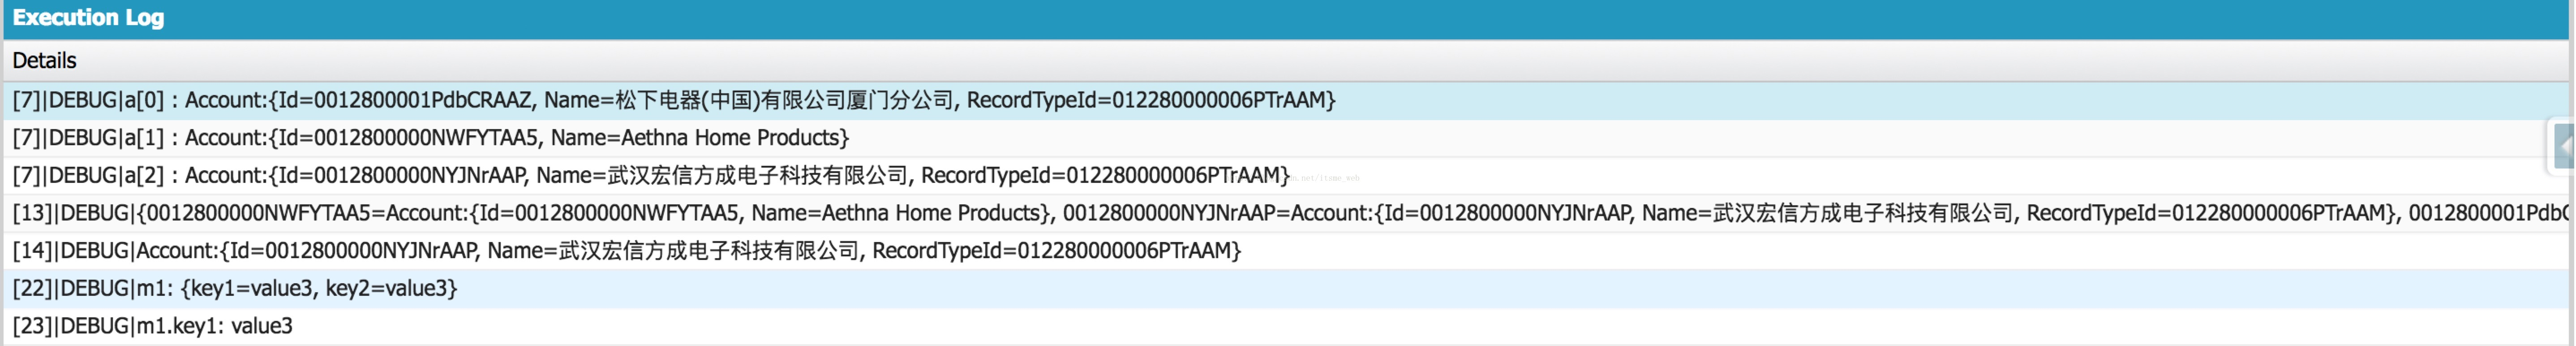Select the line [13] map debug row
The image size is (2576, 346).
(1286, 213)
